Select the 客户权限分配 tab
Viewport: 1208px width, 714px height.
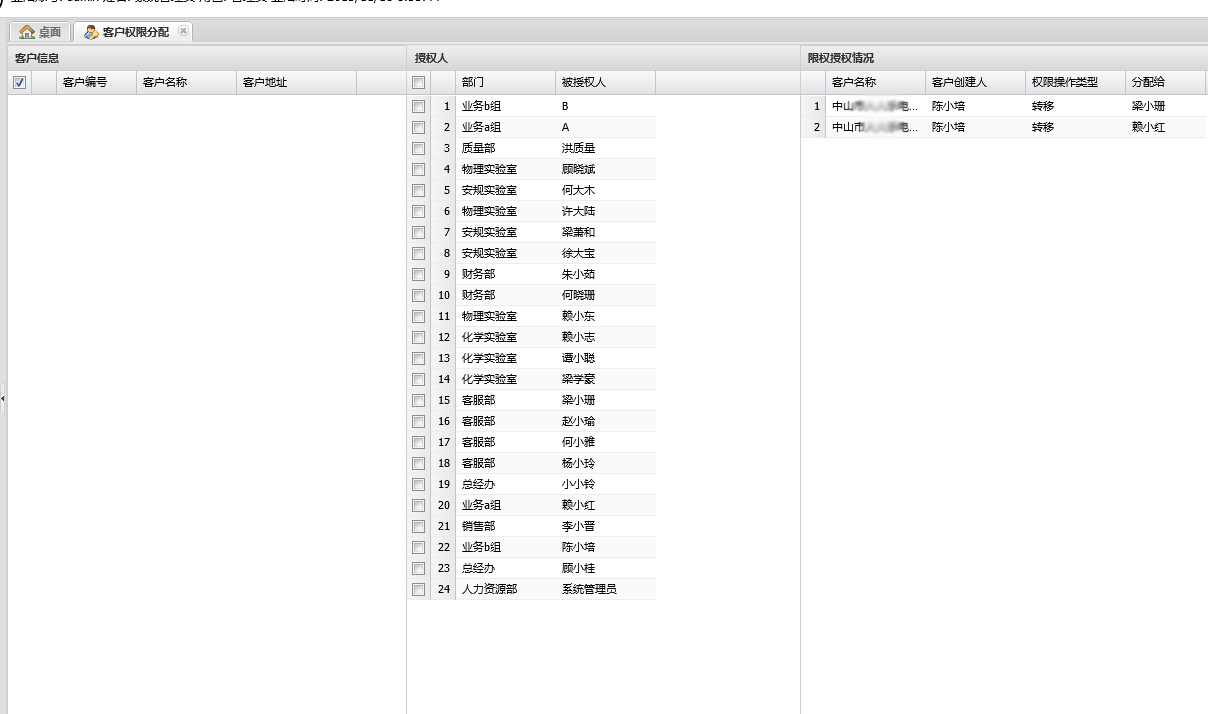(128, 32)
